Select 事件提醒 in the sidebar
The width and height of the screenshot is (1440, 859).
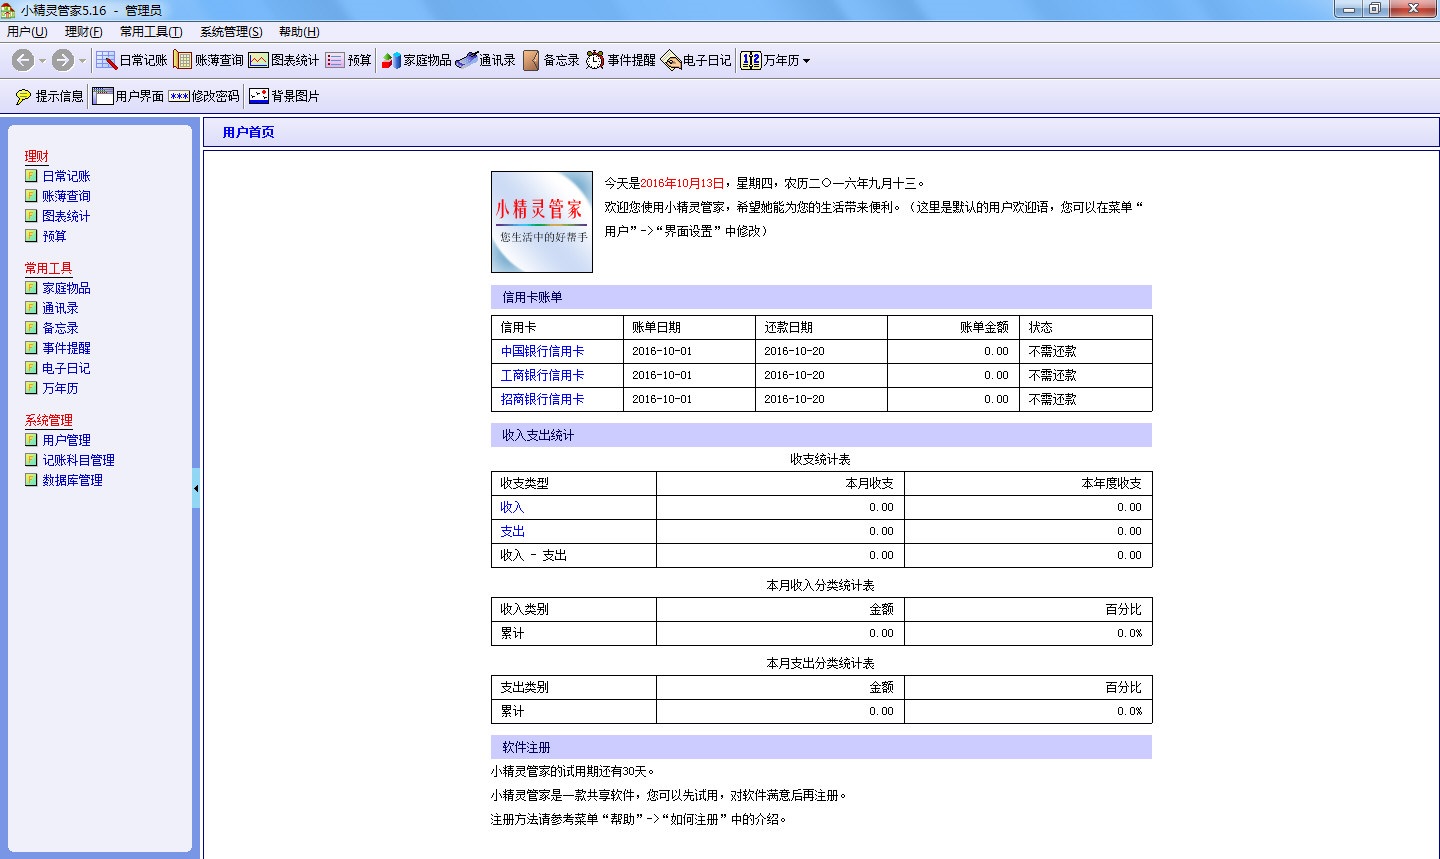[x=66, y=348]
